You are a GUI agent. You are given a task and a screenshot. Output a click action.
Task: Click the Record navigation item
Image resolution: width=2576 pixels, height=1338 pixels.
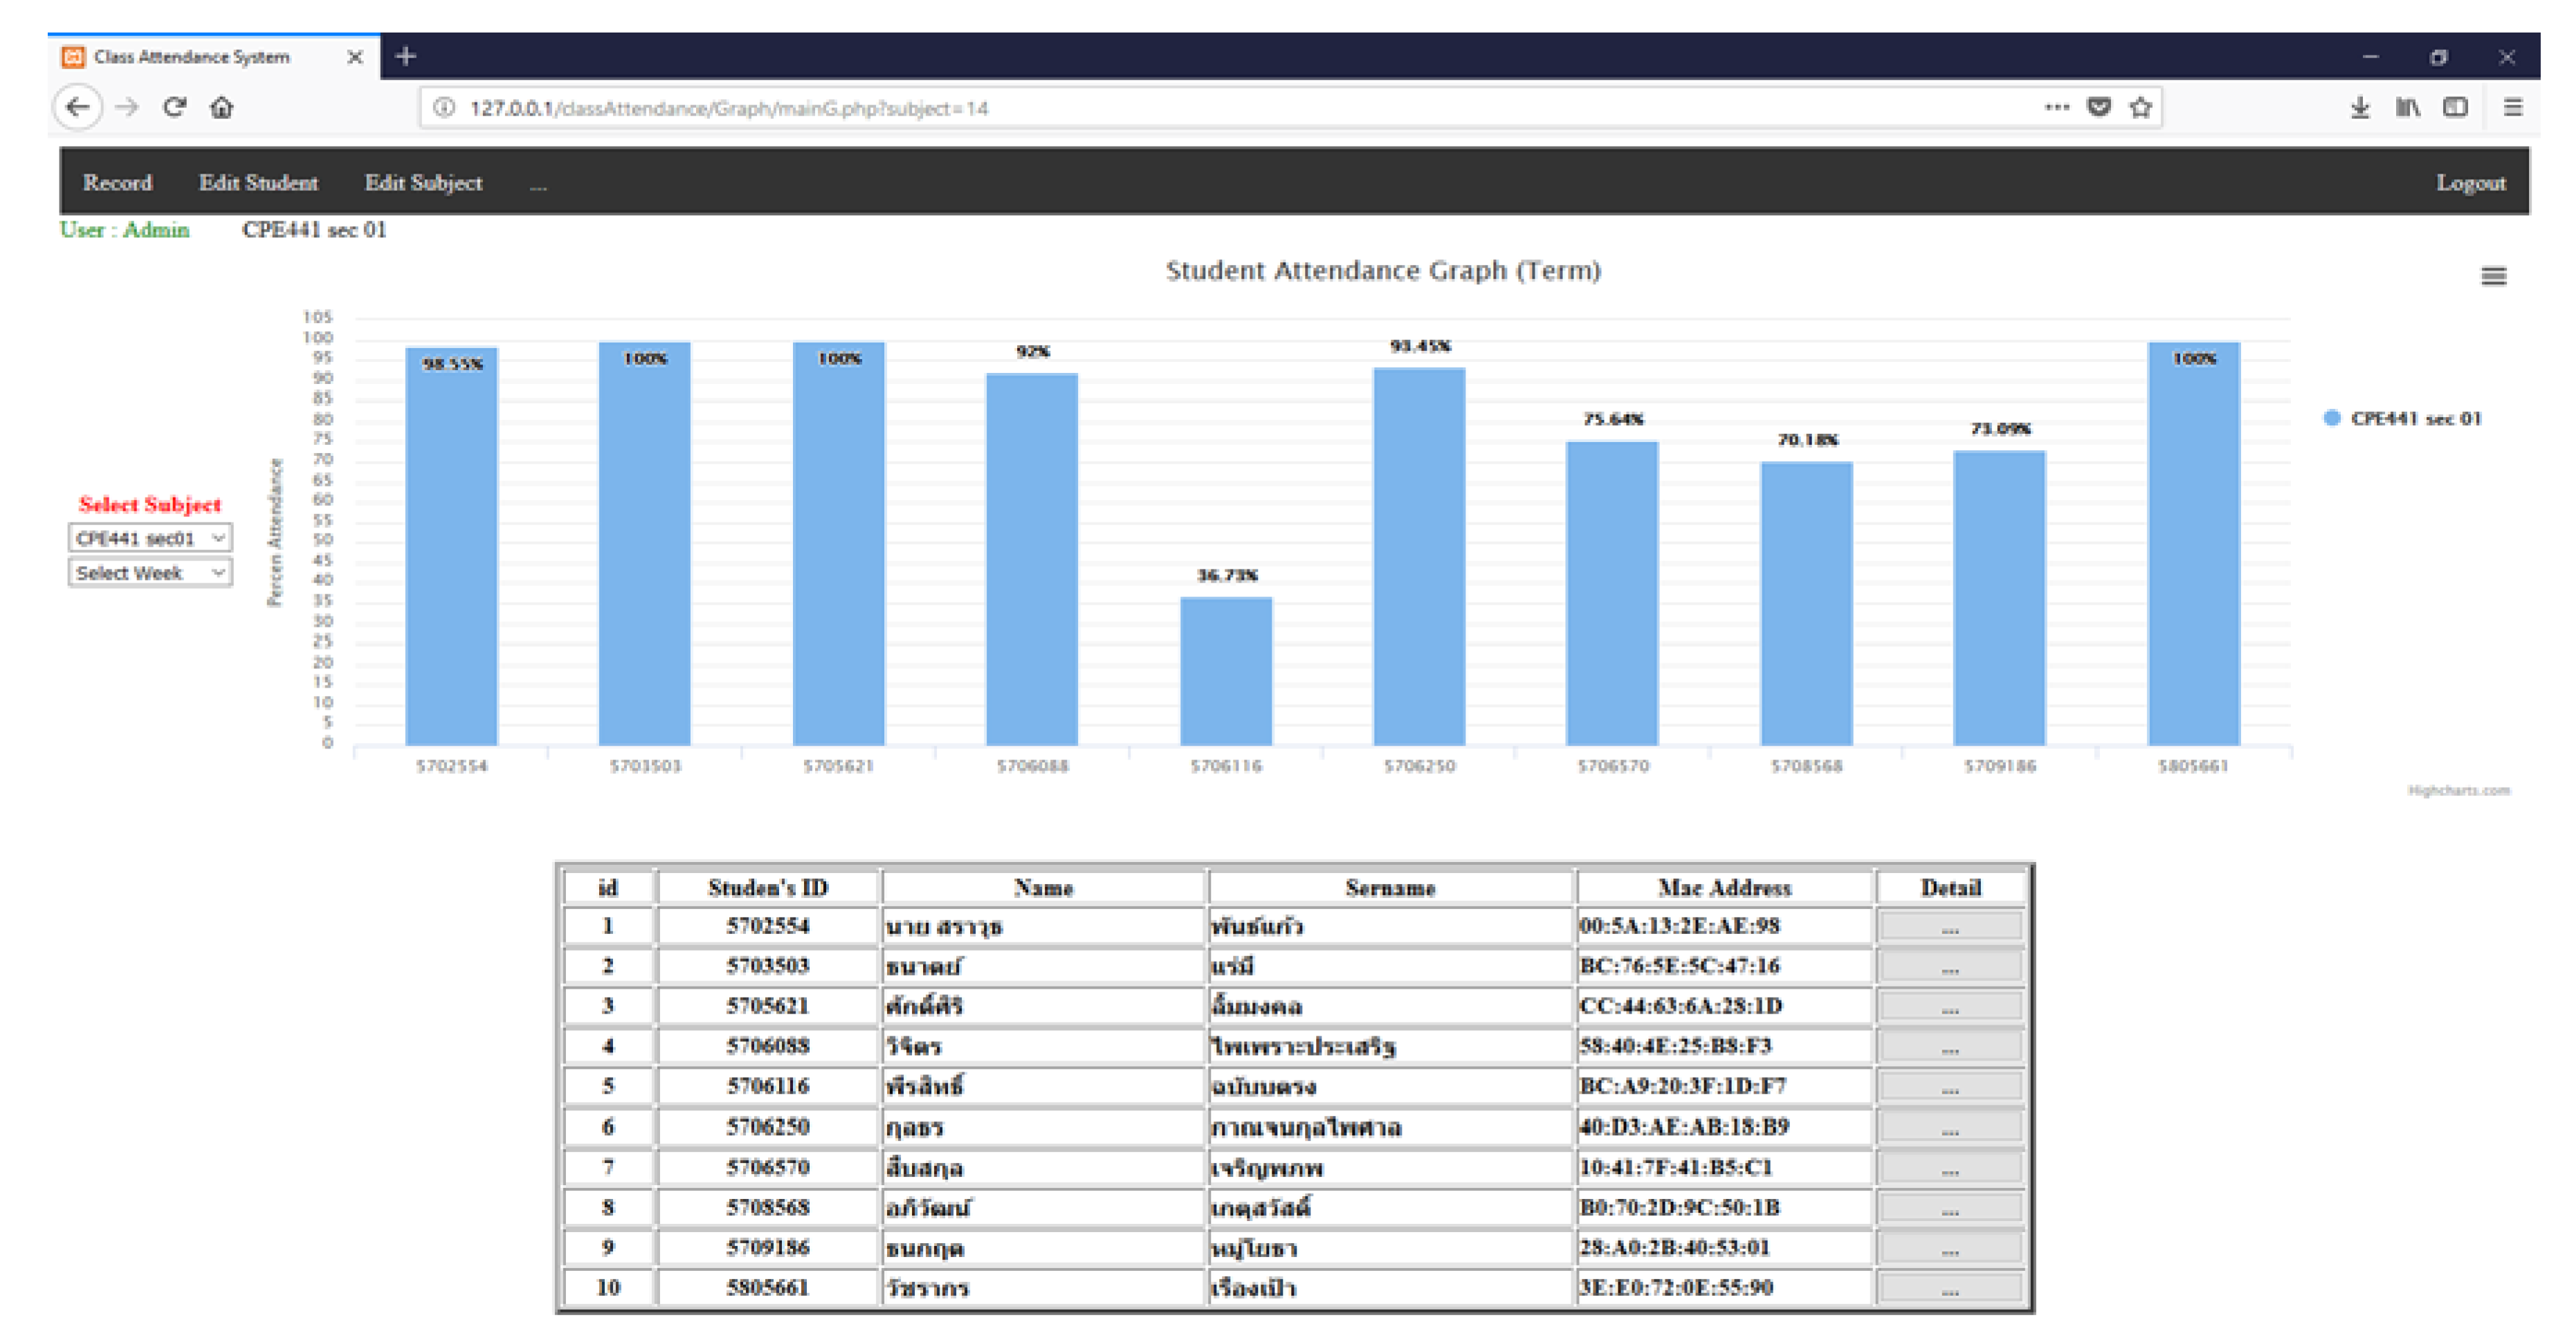[x=117, y=182]
